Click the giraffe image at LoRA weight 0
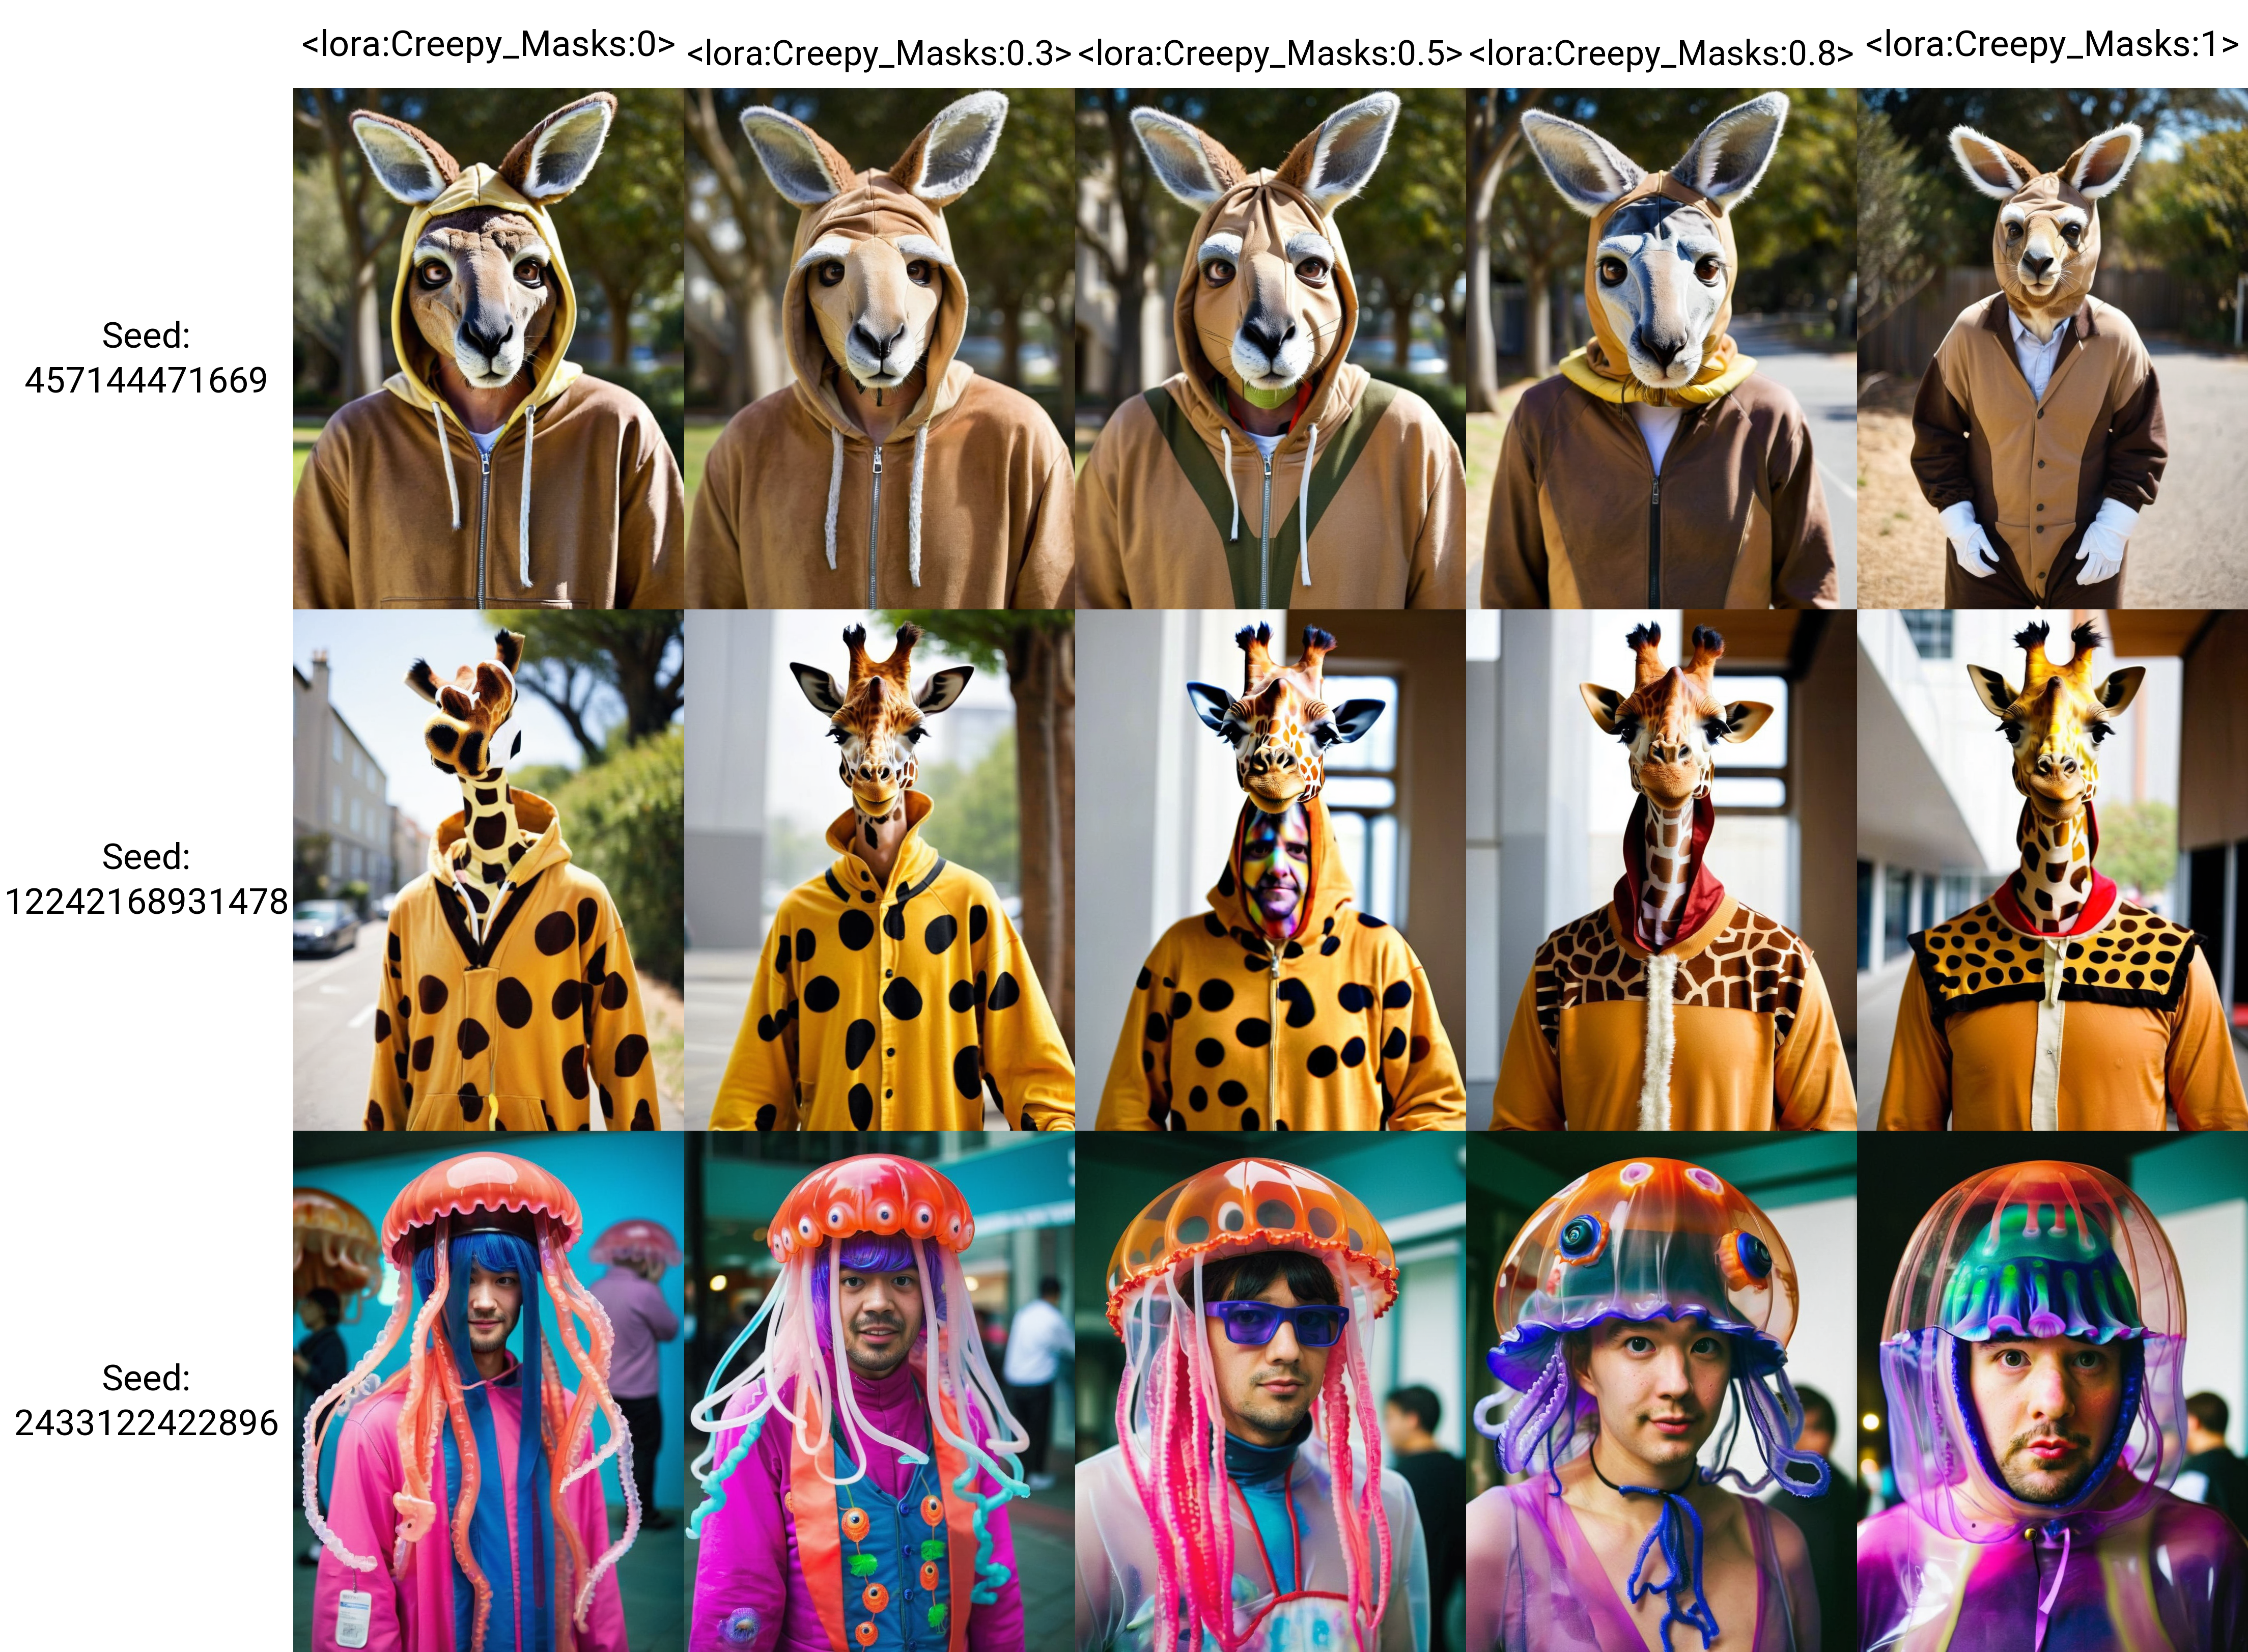The image size is (2248, 1652). click(488, 870)
